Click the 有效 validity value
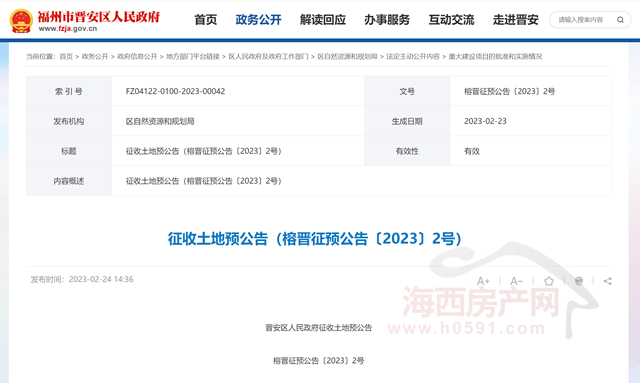640x383 pixels. 471,151
